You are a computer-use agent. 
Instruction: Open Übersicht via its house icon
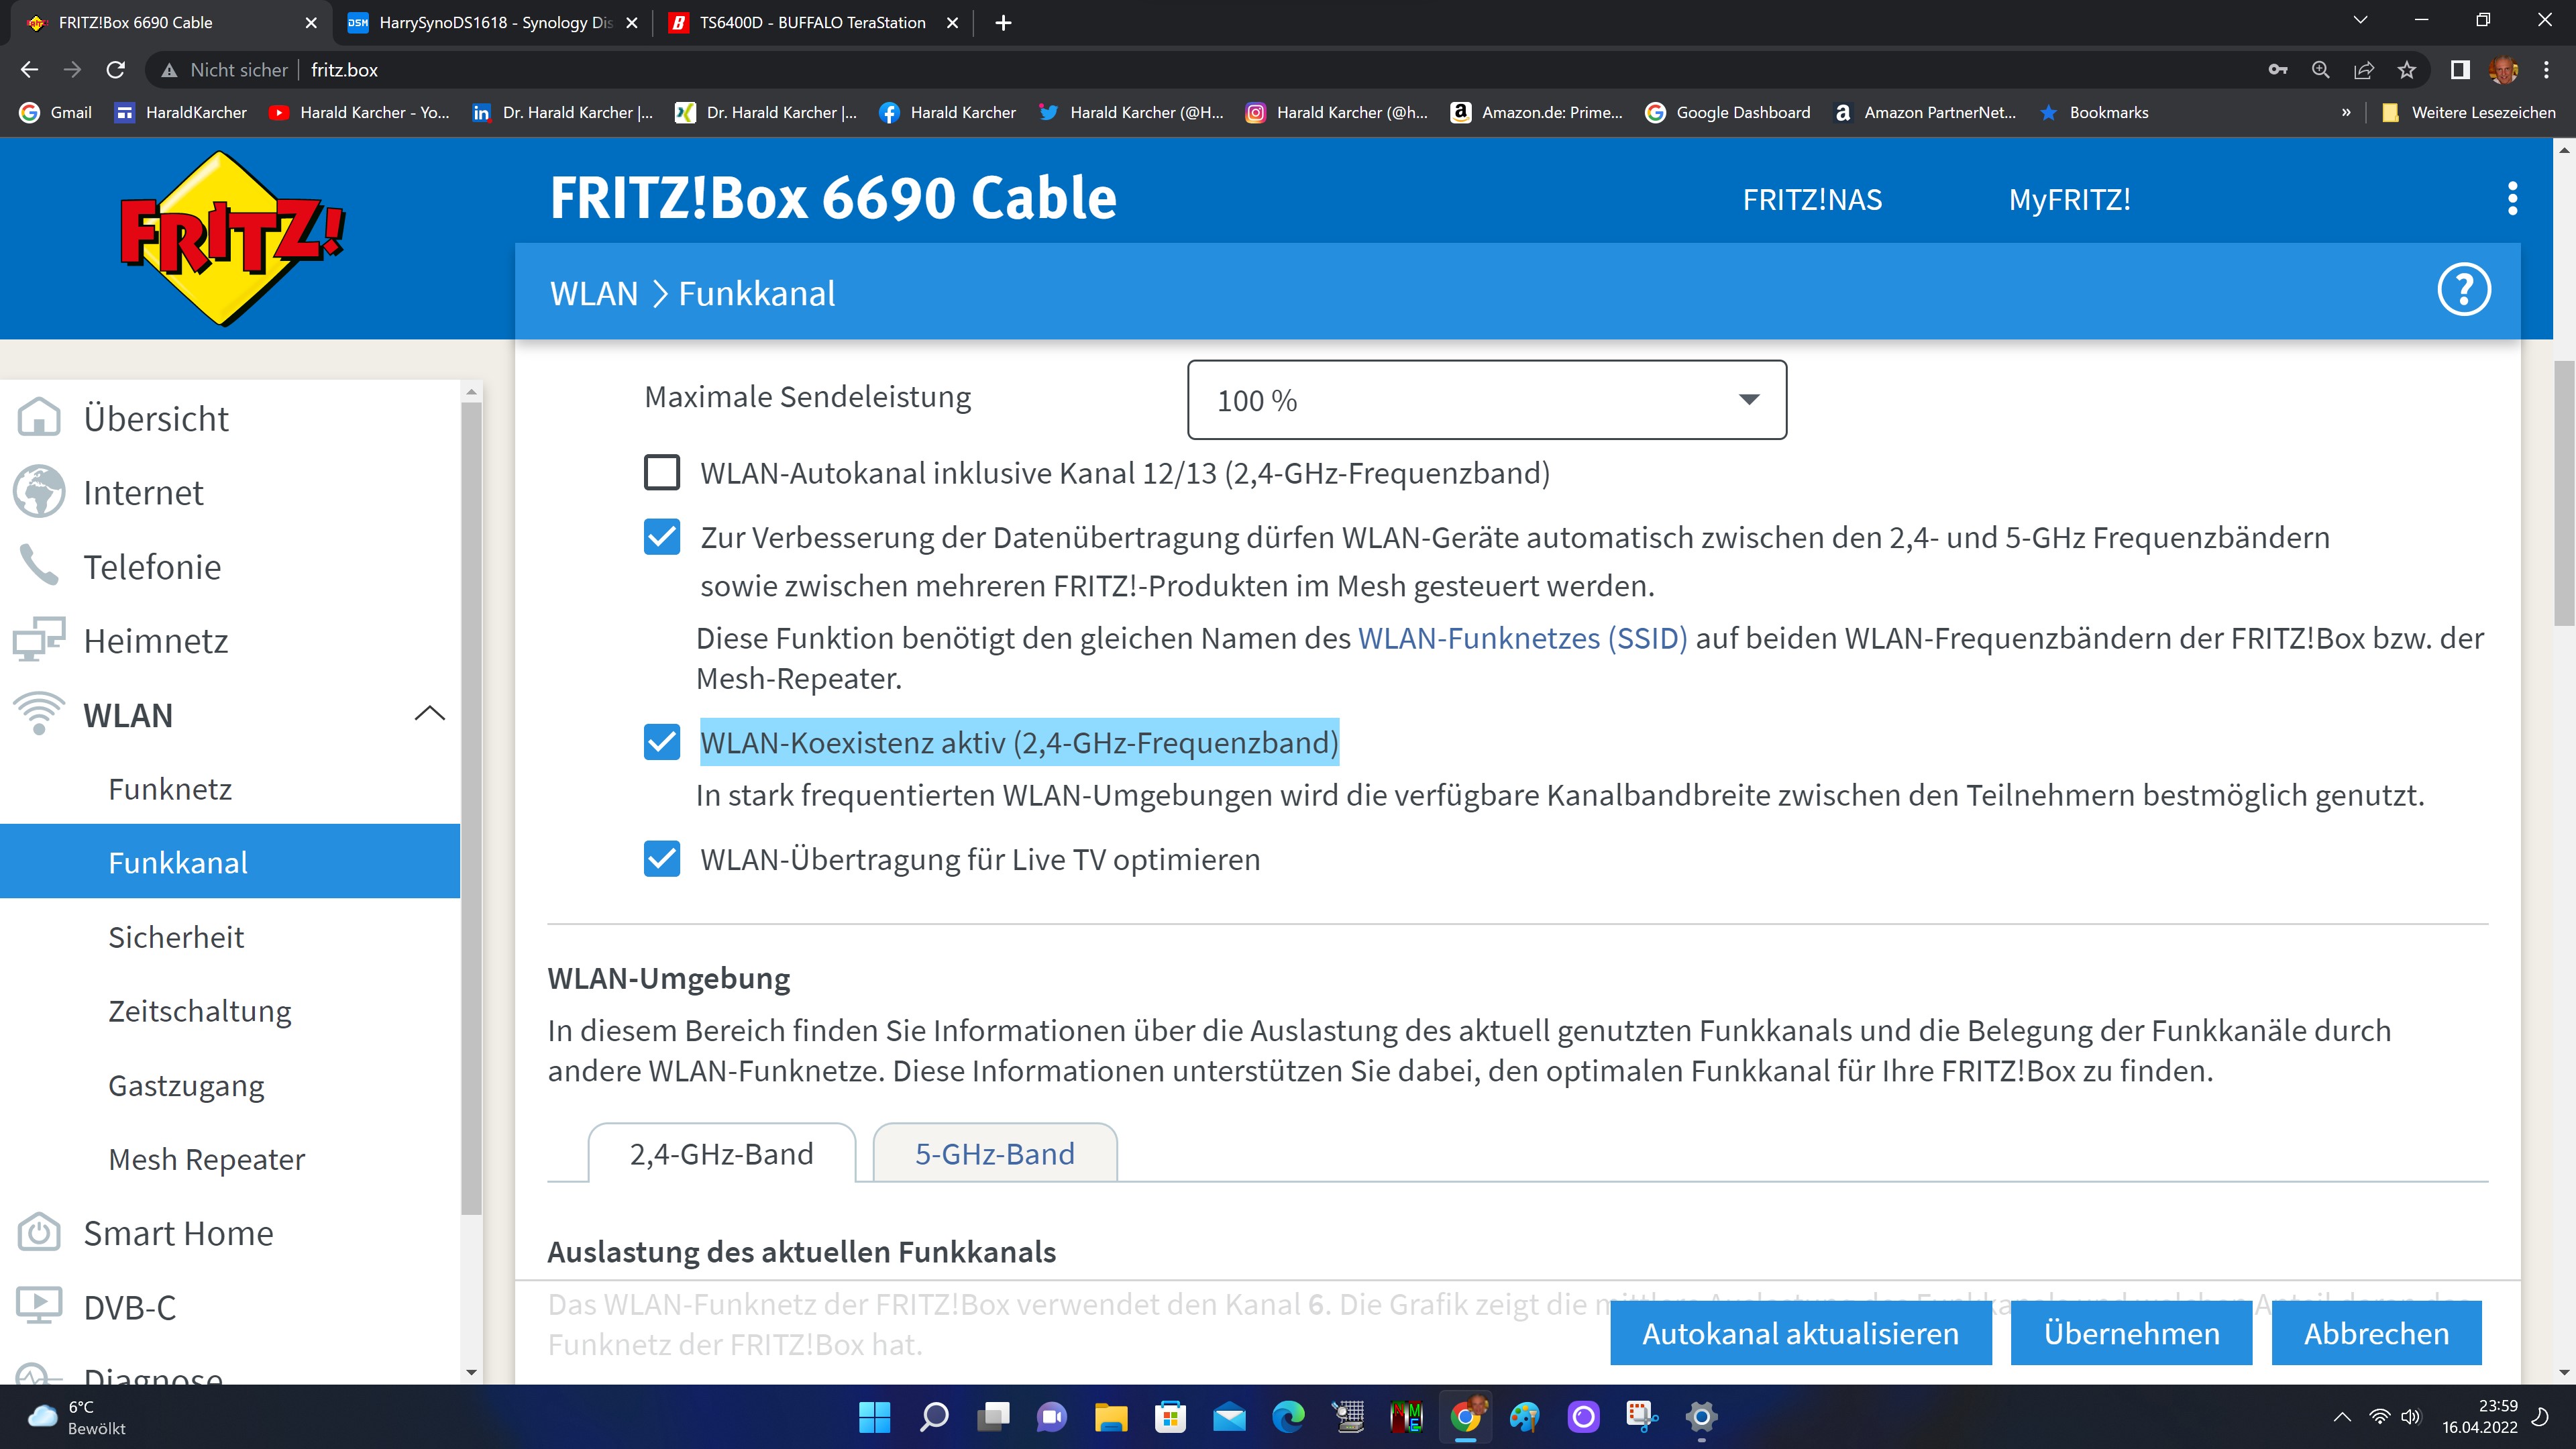point(39,418)
